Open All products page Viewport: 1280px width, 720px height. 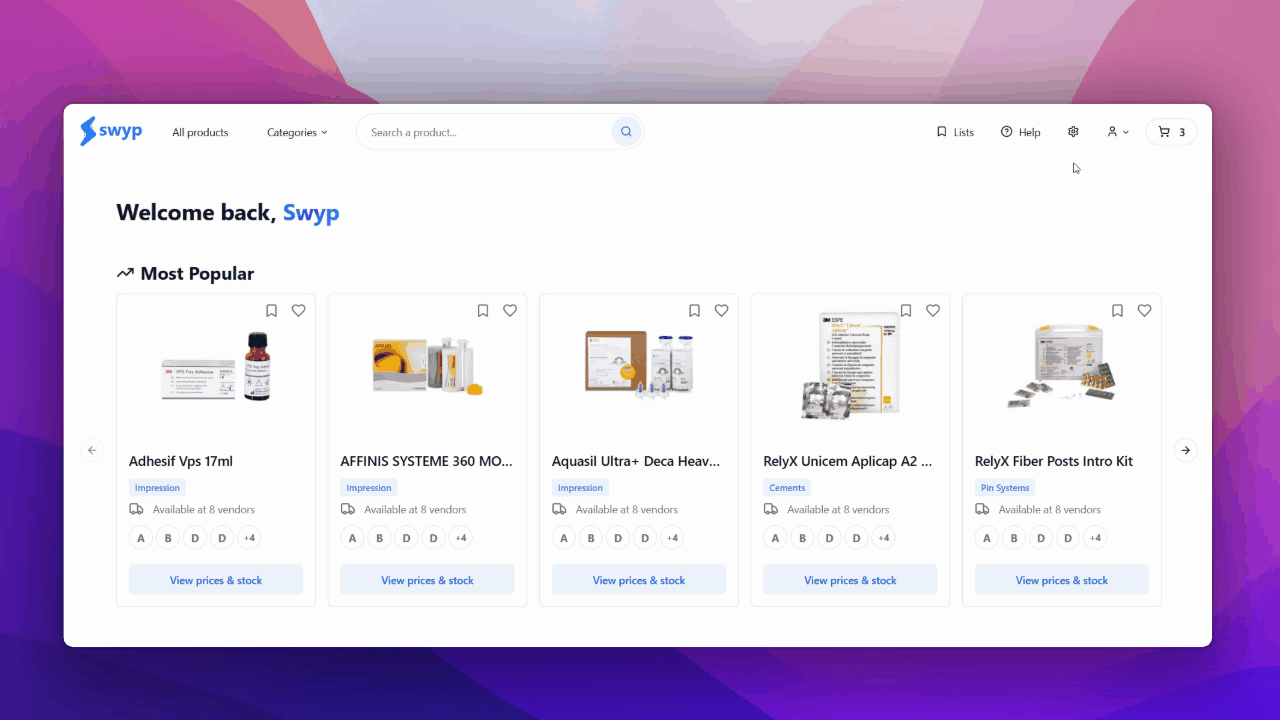[x=200, y=132]
